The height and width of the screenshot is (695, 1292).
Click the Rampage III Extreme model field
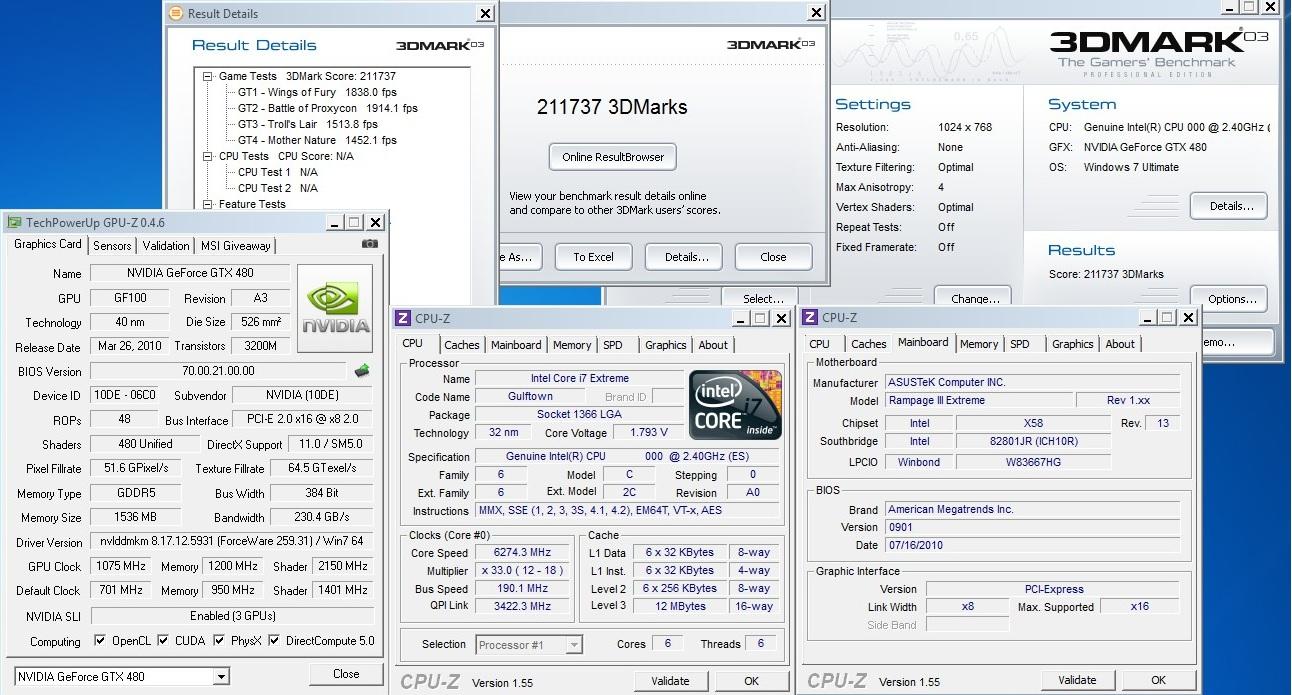coord(978,400)
